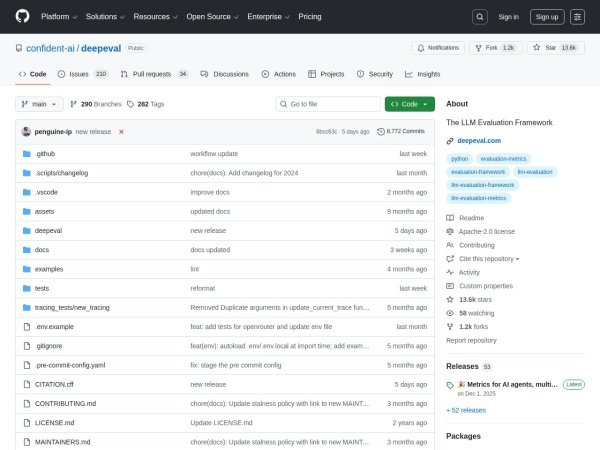The height and width of the screenshot is (450, 600).
Task: Switch to the Code tab
Action: [x=33, y=74]
